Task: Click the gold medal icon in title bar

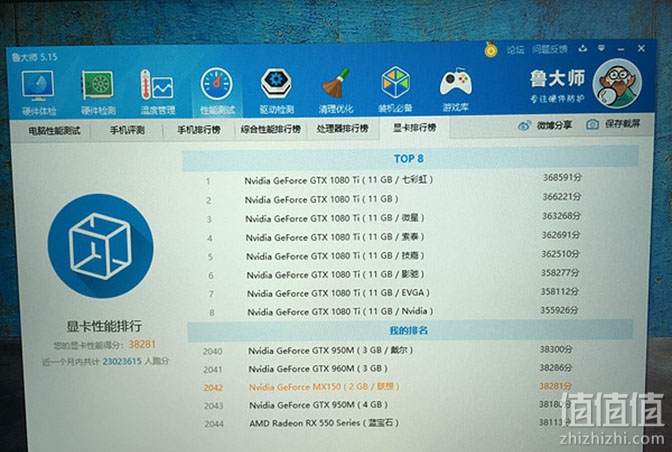Action: pyautogui.click(x=491, y=49)
